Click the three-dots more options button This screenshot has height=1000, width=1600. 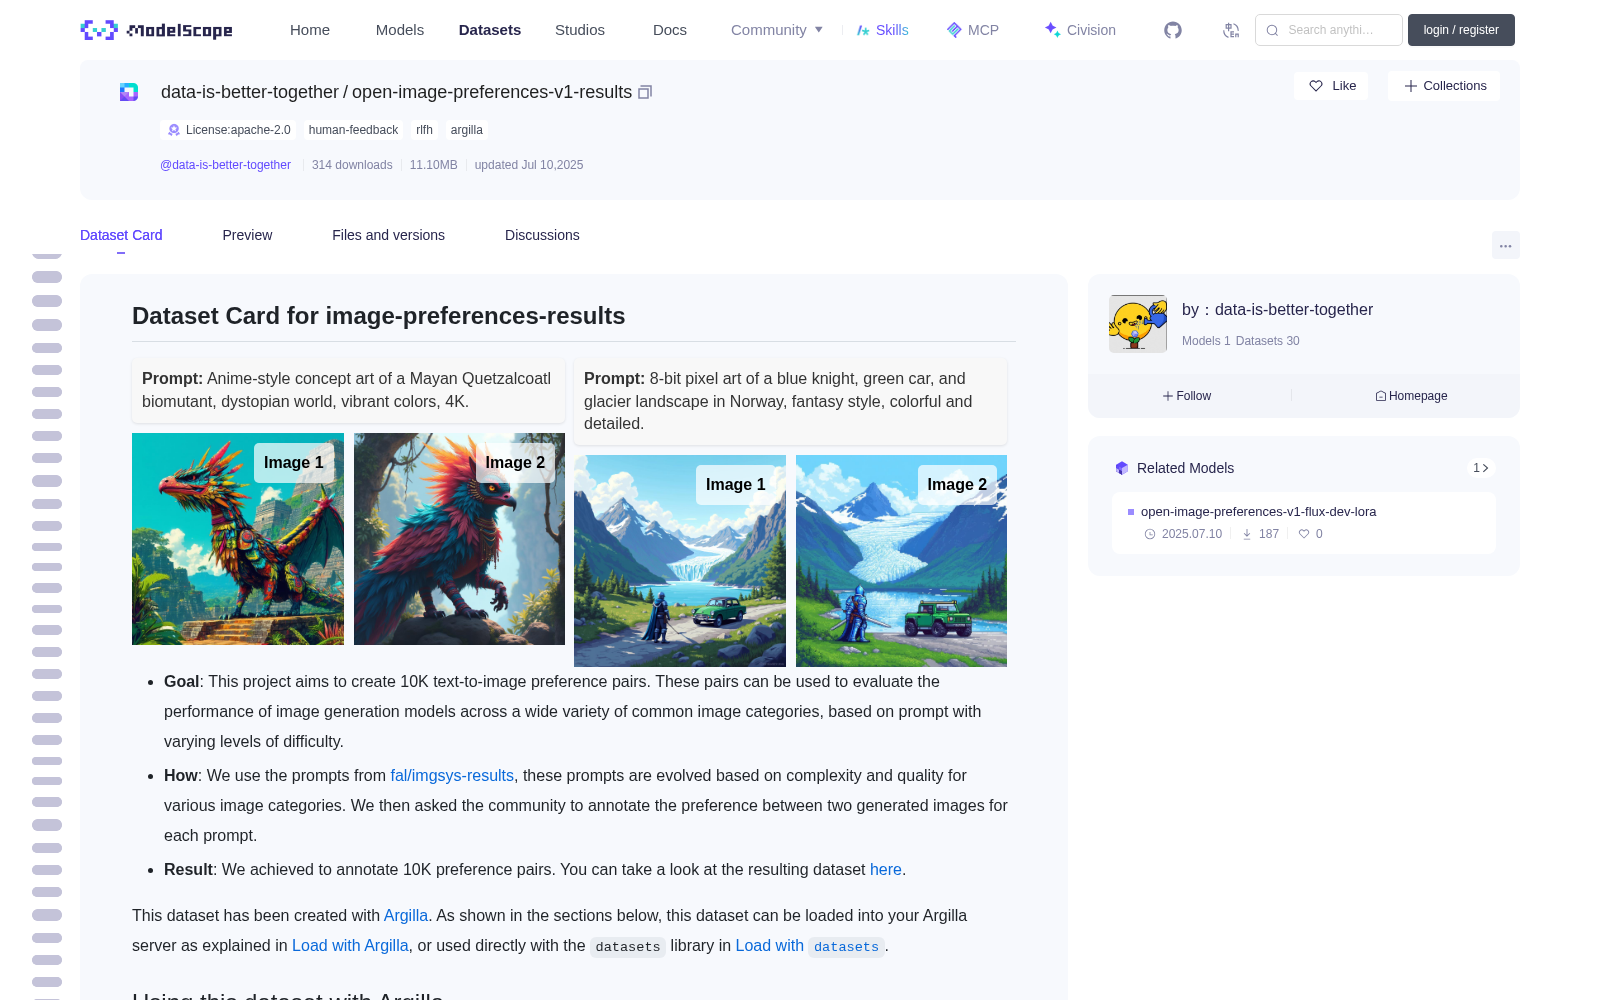[1505, 246]
